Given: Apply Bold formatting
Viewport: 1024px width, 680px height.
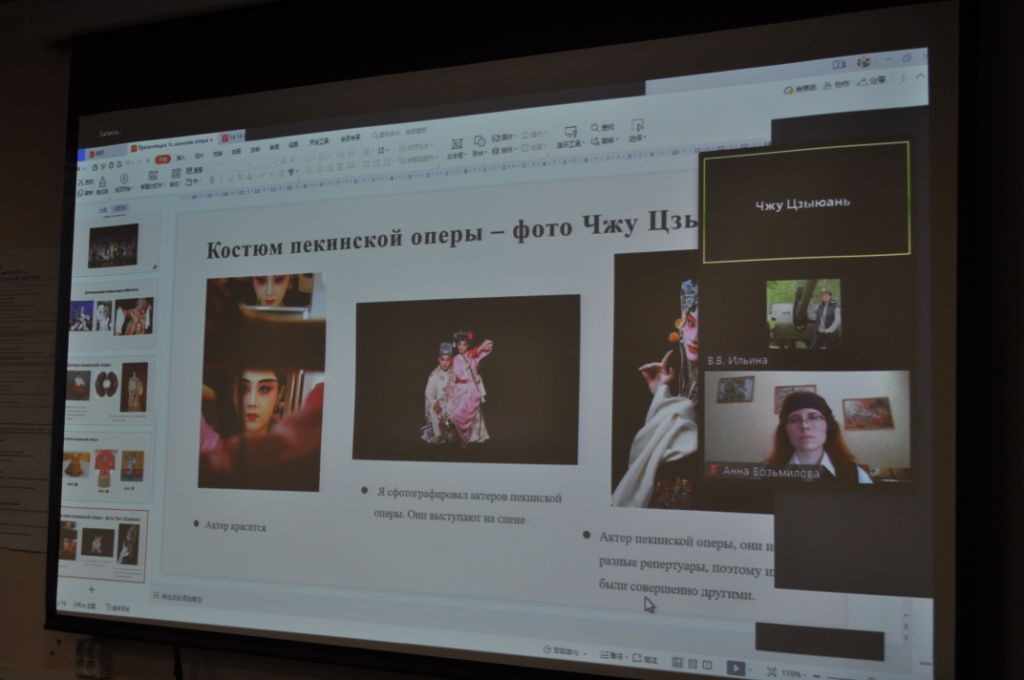Looking at the screenshot, I should [212, 180].
